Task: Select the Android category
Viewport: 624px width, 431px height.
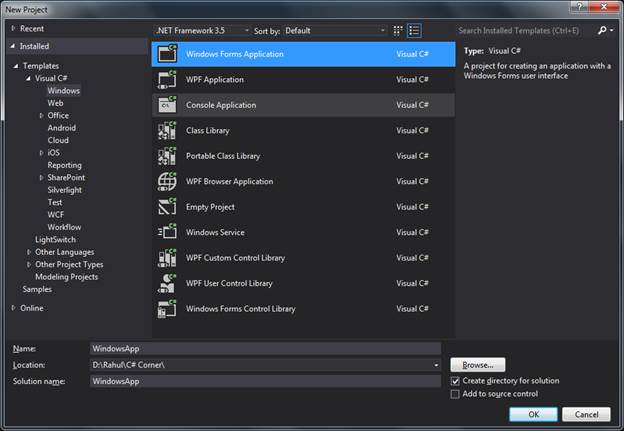Action: click(x=62, y=128)
